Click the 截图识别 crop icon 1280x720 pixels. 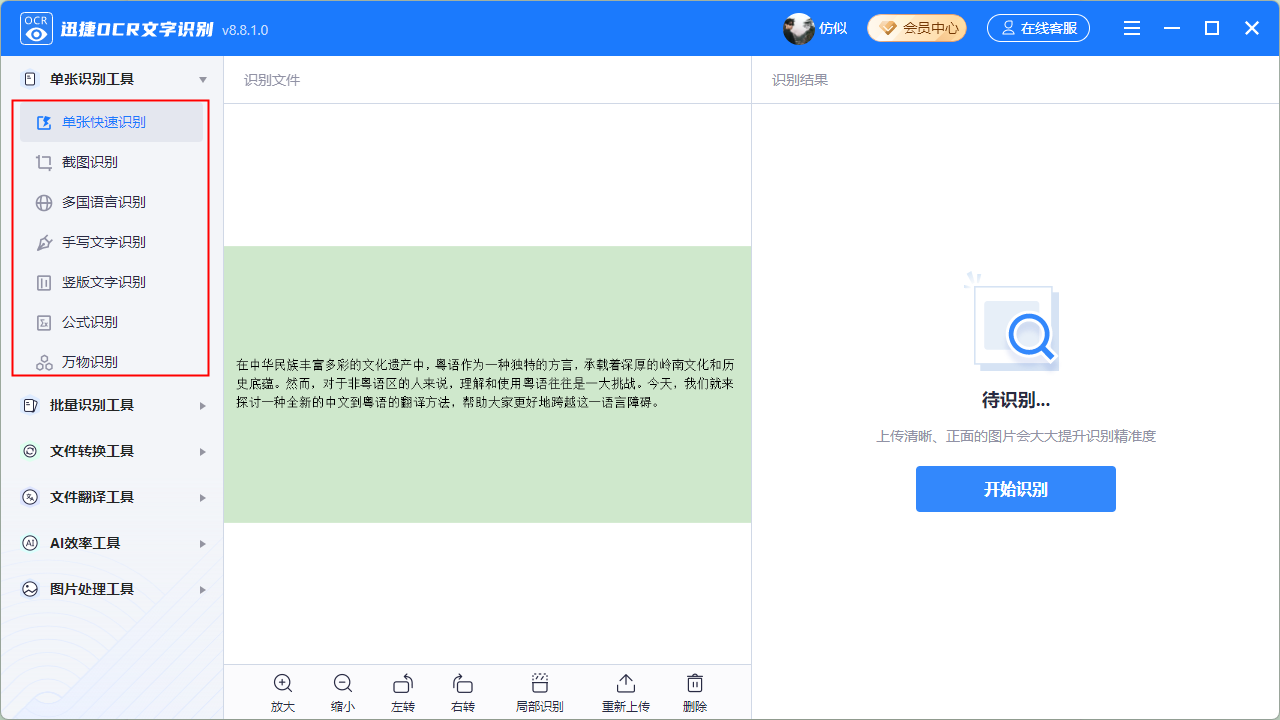pyautogui.click(x=44, y=162)
